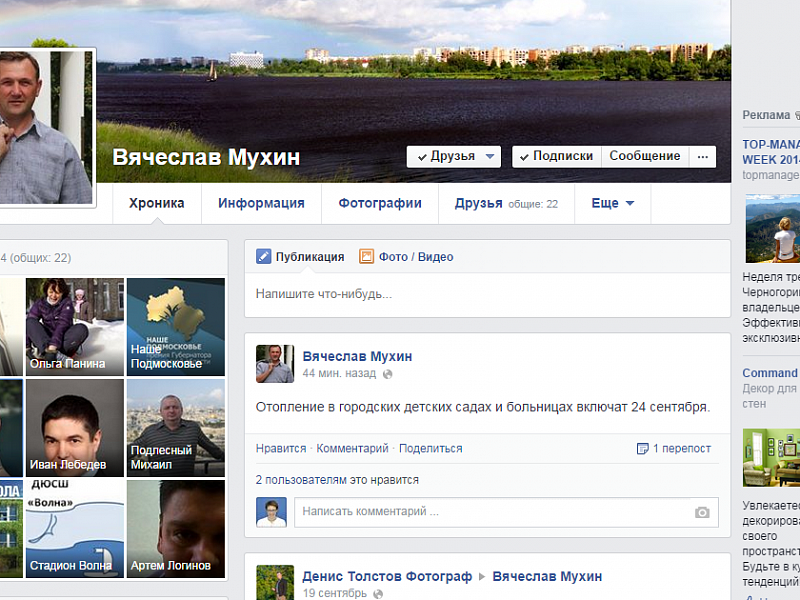This screenshot has width=800, height=600.
Task: Click the globe icon beside 19 сентября
Action: click(378, 594)
